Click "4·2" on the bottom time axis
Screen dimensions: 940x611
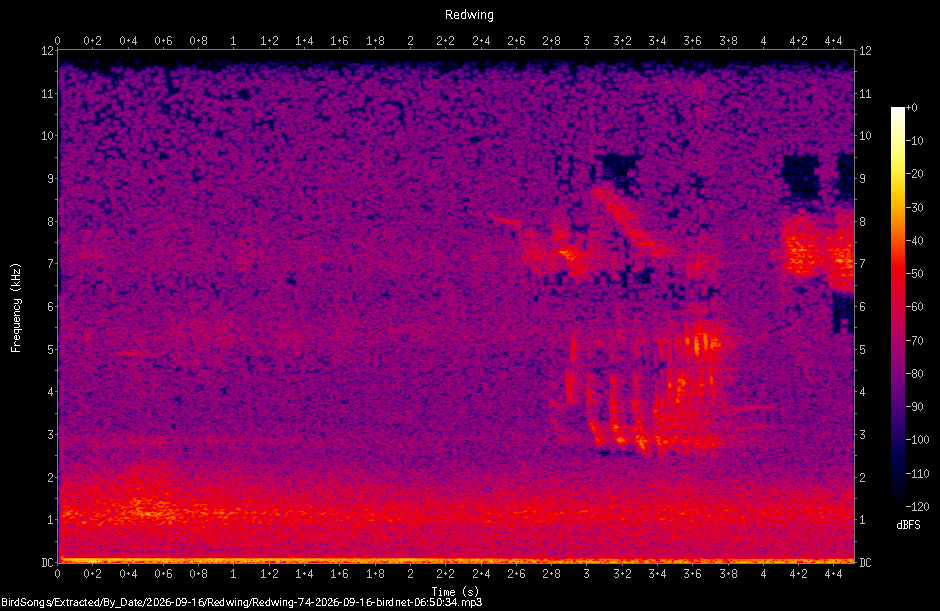point(799,574)
